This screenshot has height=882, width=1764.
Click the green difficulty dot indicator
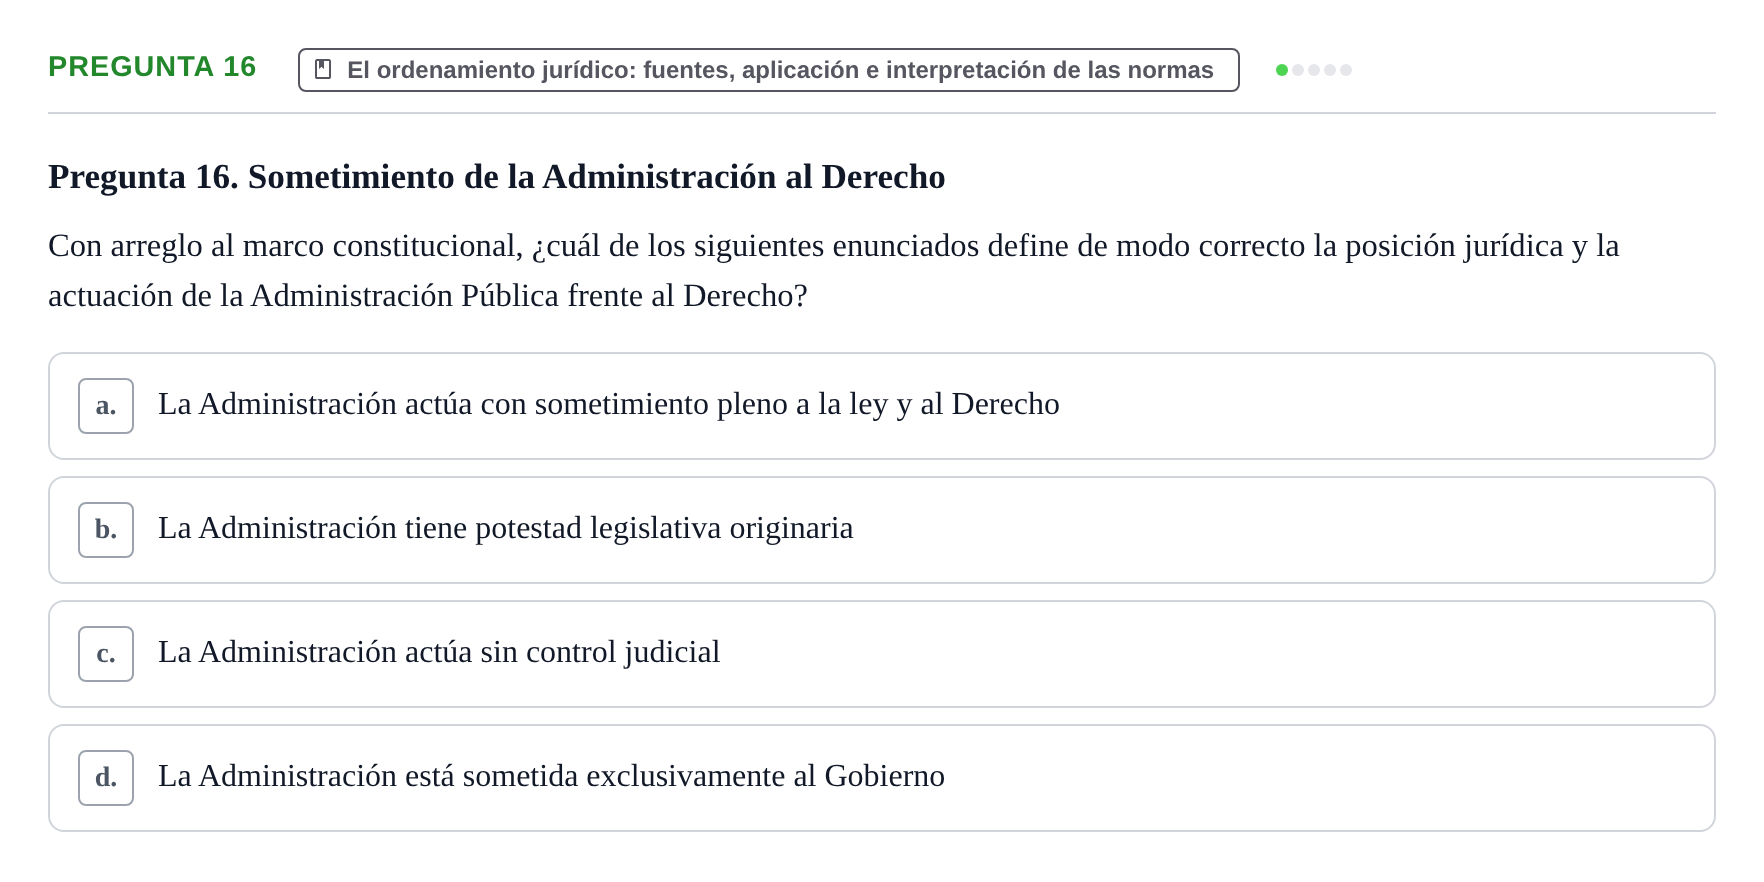(1282, 70)
